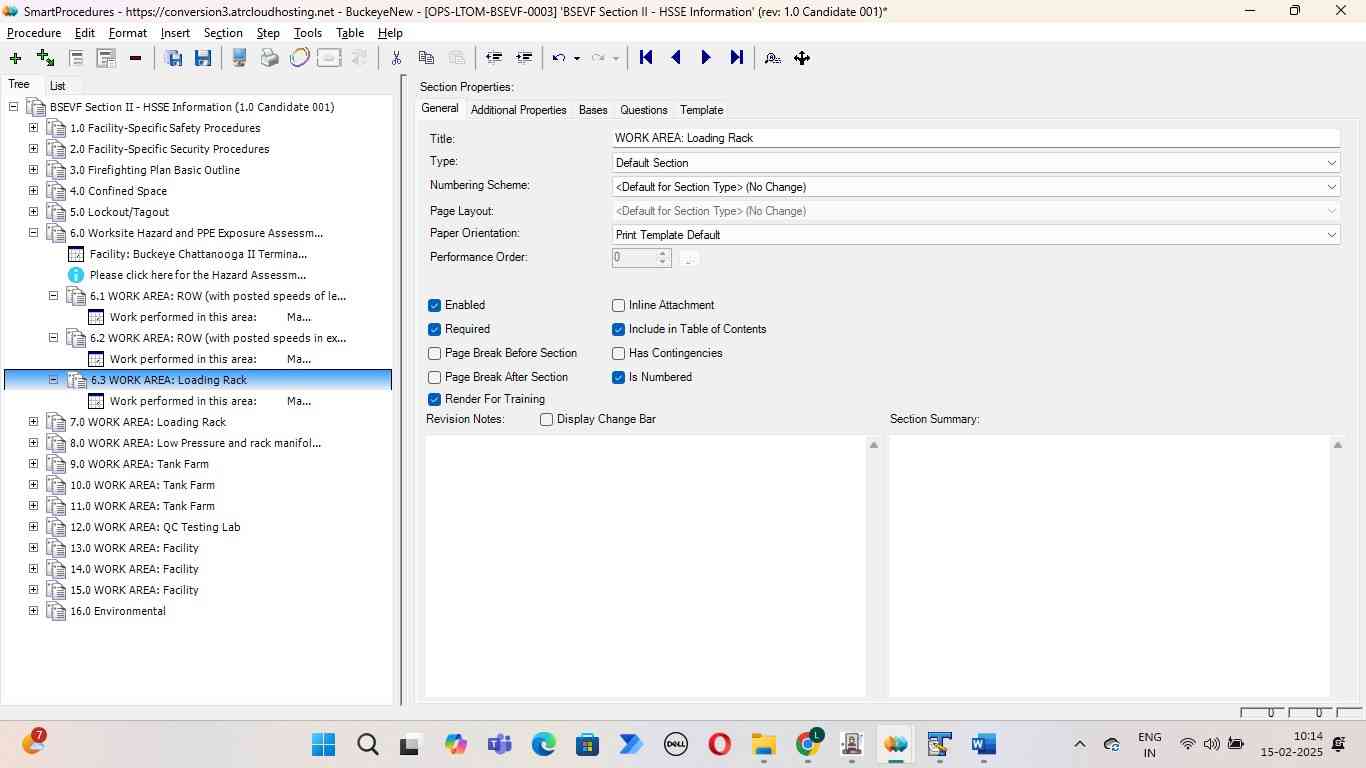The image size is (1366, 768).
Task: Toggle Include in Table of Contents
Action: click(618, 329)
